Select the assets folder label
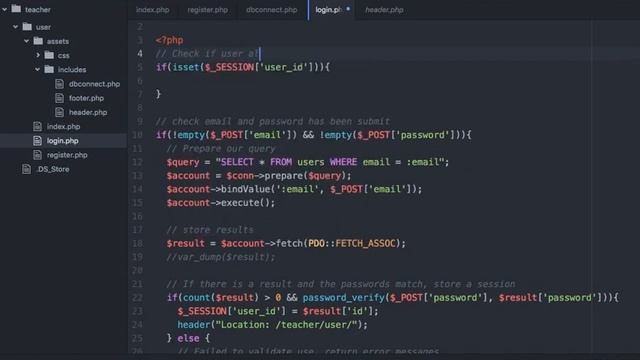 (58, 41)
